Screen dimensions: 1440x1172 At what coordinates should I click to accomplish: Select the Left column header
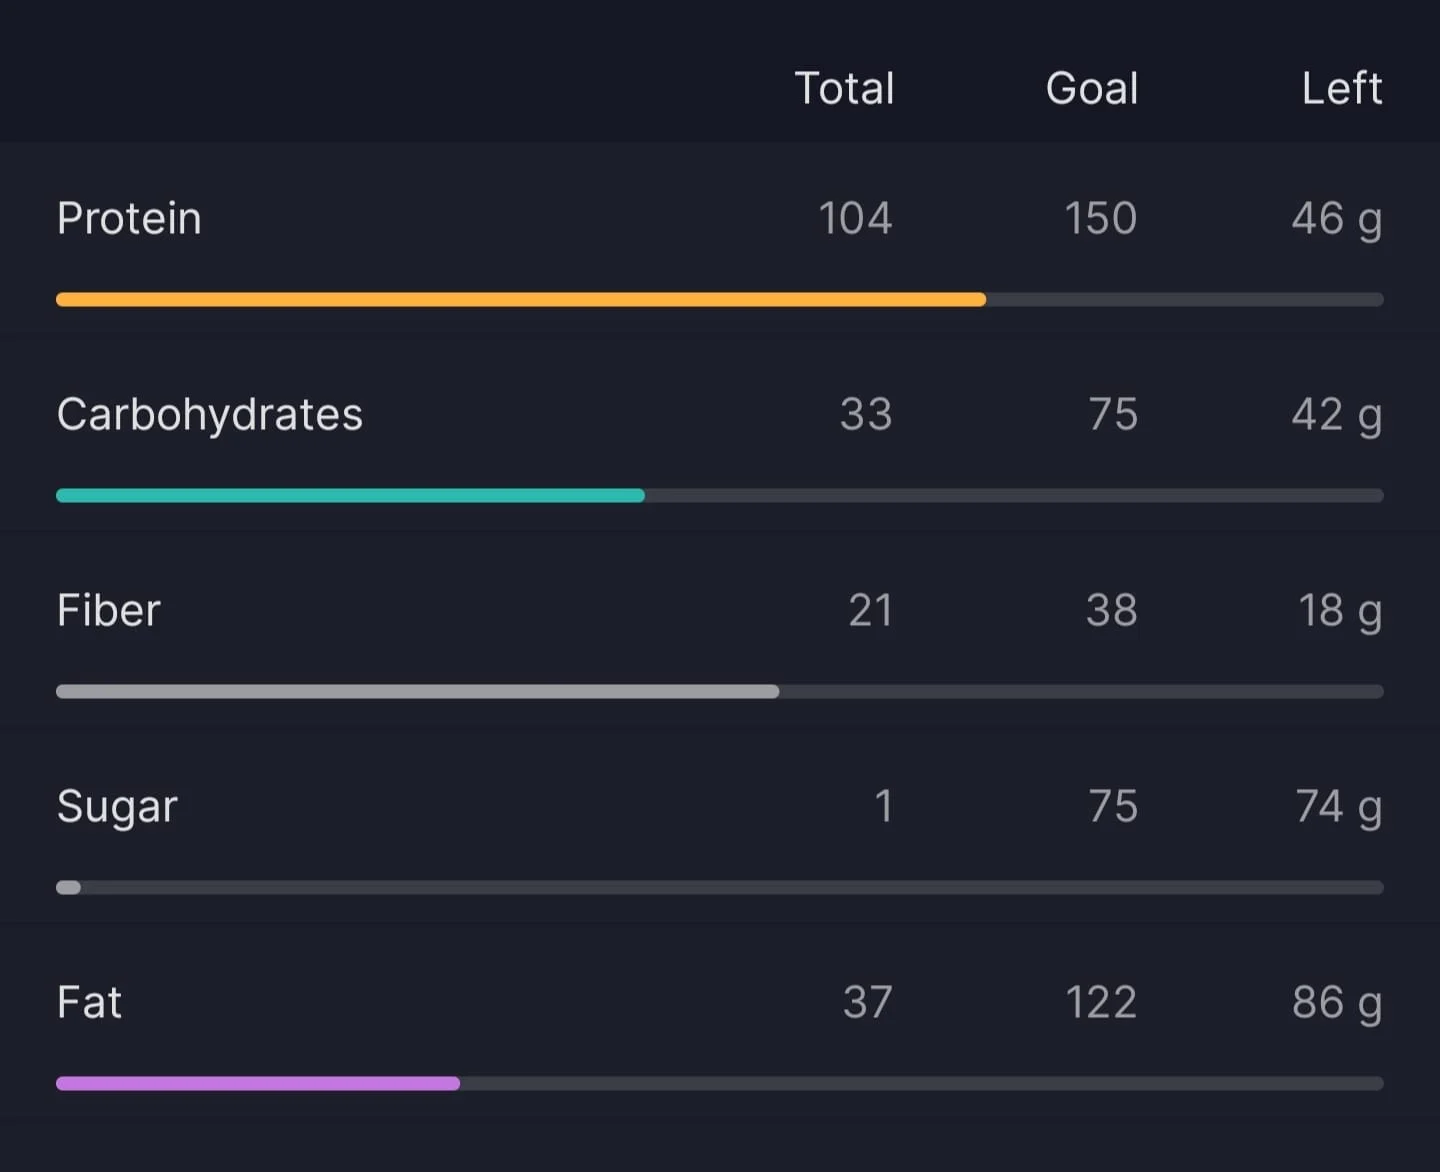point(1342,88)
